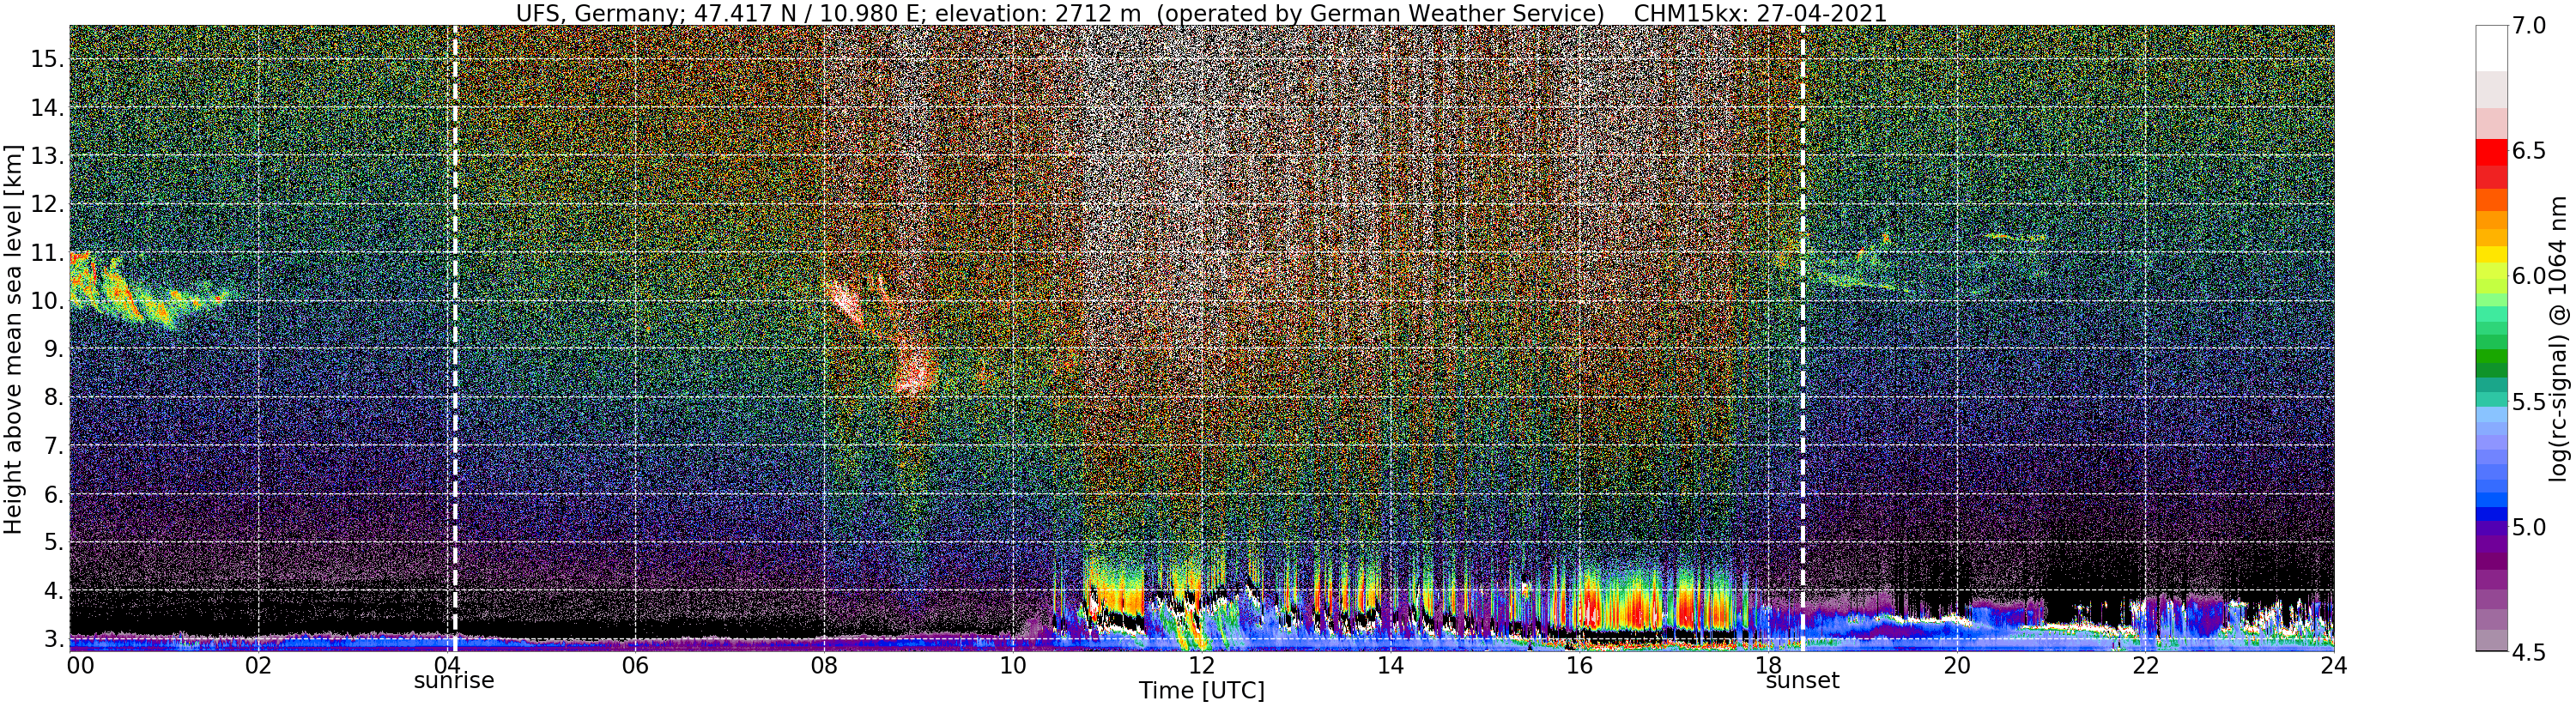2576x707 pixels.
Task: Click the white top segment of colorbar
Action: 2491,48
